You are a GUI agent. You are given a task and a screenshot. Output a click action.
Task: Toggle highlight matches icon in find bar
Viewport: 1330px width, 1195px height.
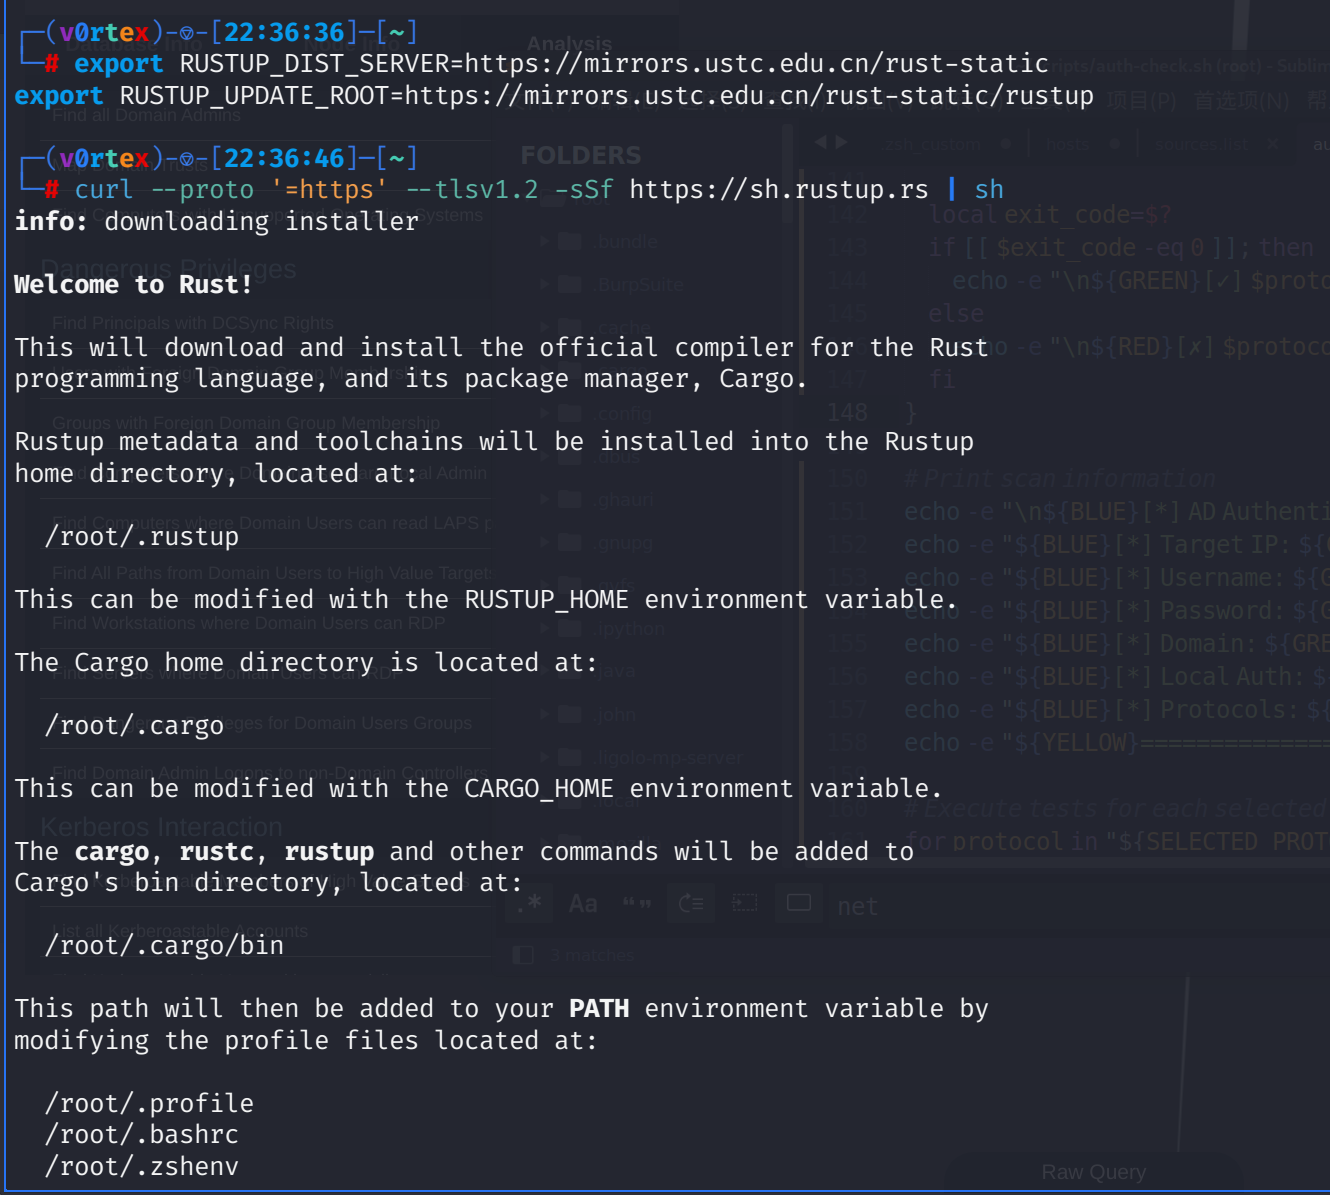point(799,903)
